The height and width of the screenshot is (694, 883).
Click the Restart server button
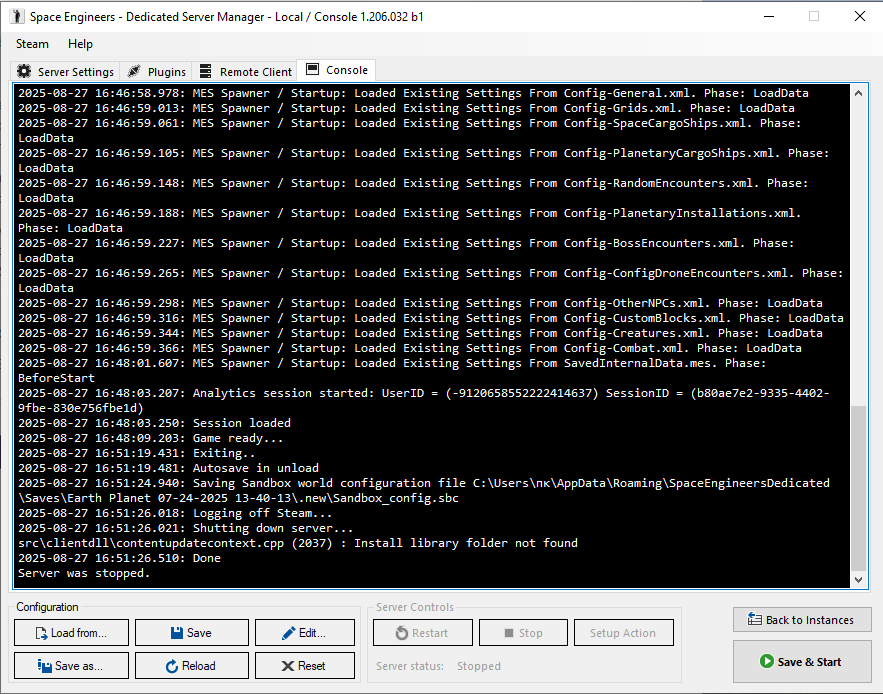pyautogui.click(x=423, y=633)
